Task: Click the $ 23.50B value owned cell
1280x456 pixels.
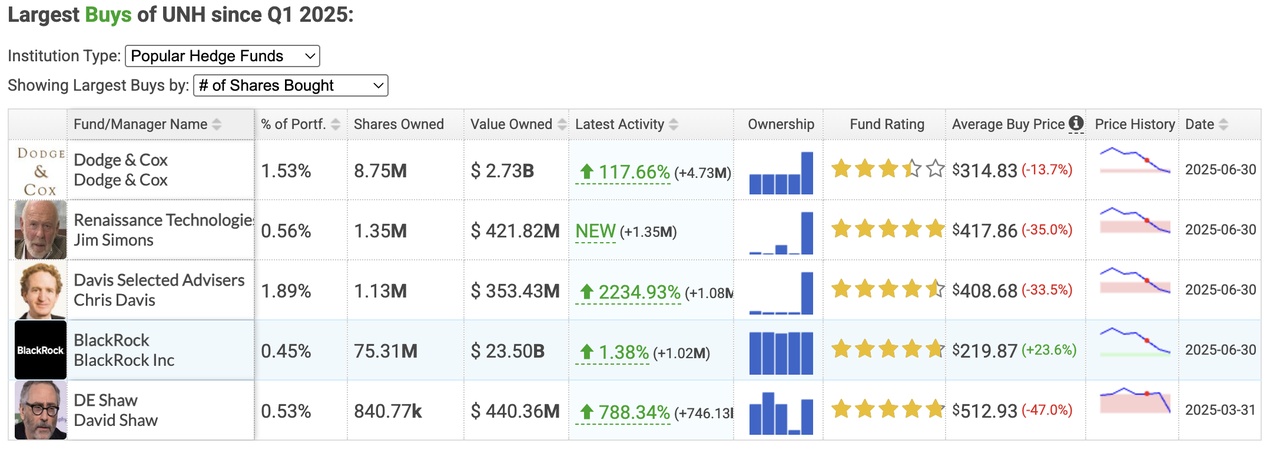Action: point(508,351)
